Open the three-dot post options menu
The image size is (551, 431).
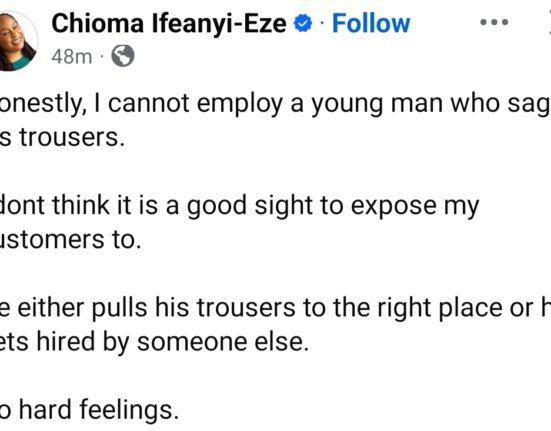coord(494,22)
